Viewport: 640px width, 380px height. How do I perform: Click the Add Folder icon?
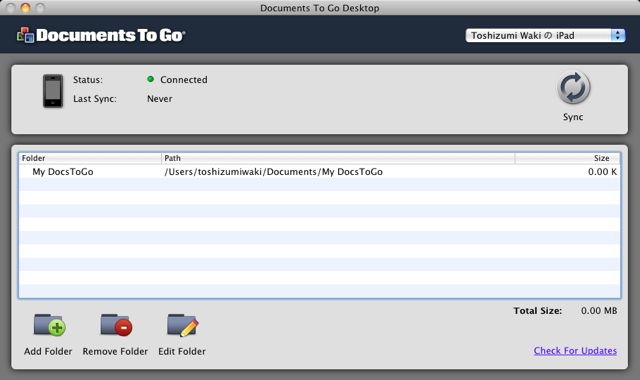(49, 325)
